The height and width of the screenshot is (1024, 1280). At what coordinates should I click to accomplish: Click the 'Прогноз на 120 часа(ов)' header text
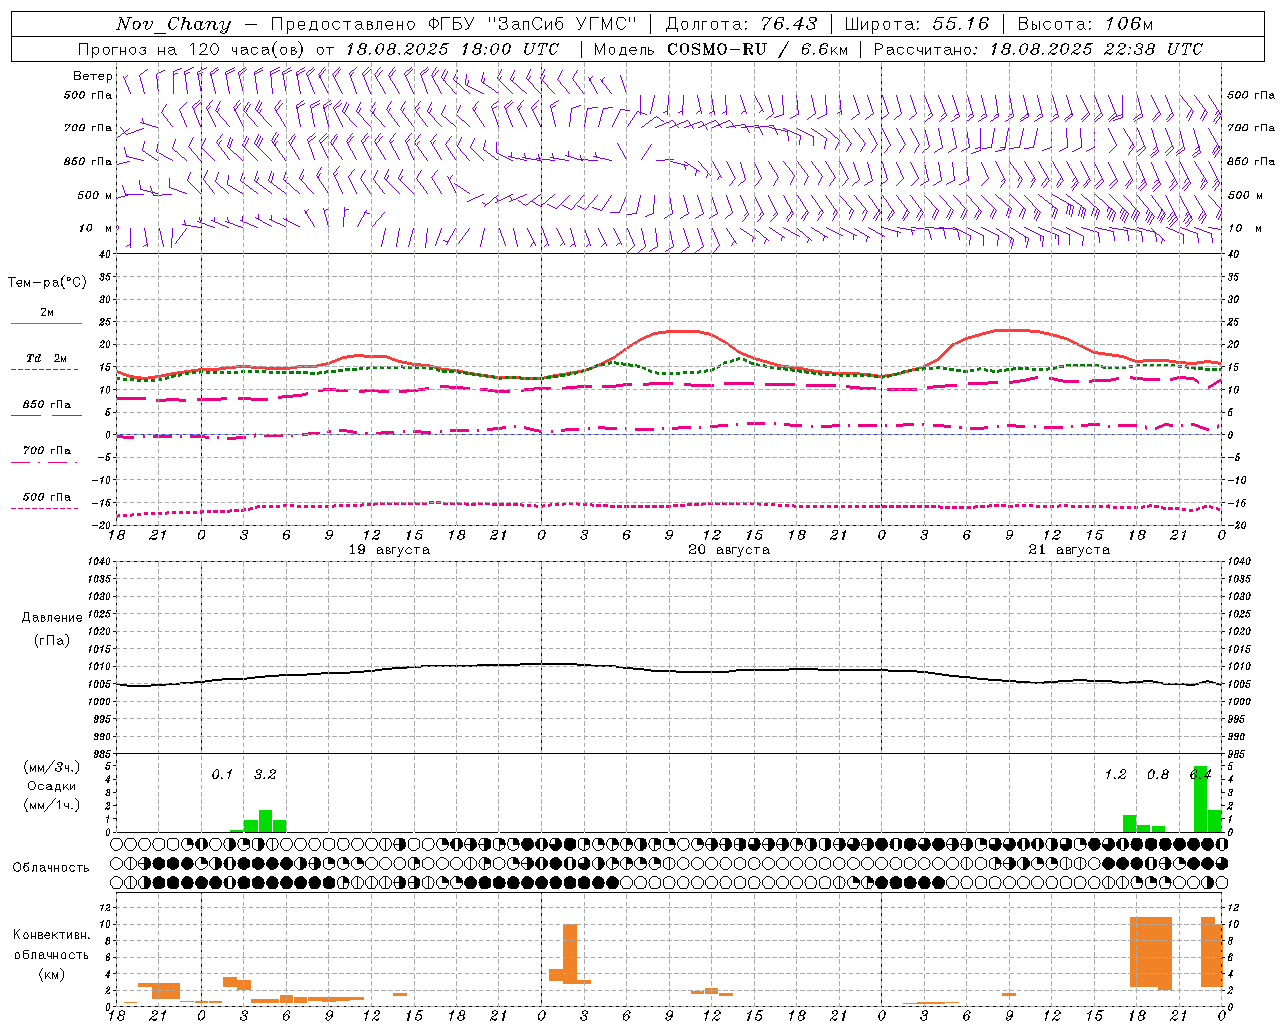click(192, 49)
